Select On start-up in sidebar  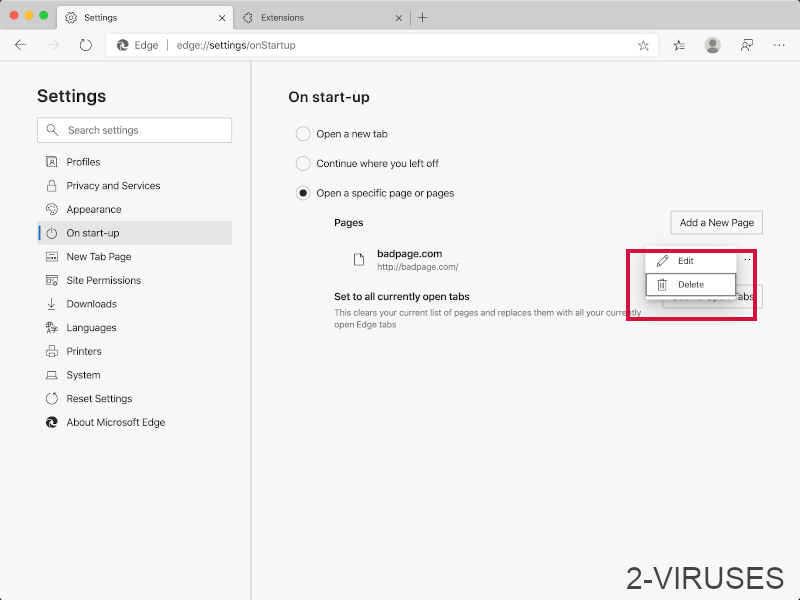click(134, 233)
